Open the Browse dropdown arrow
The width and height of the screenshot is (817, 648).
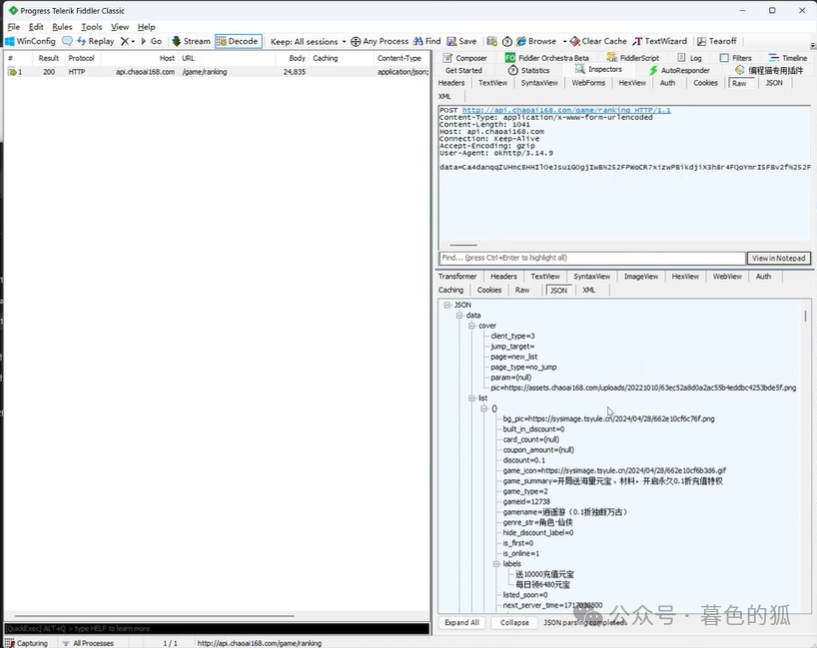tap(564, 42)
